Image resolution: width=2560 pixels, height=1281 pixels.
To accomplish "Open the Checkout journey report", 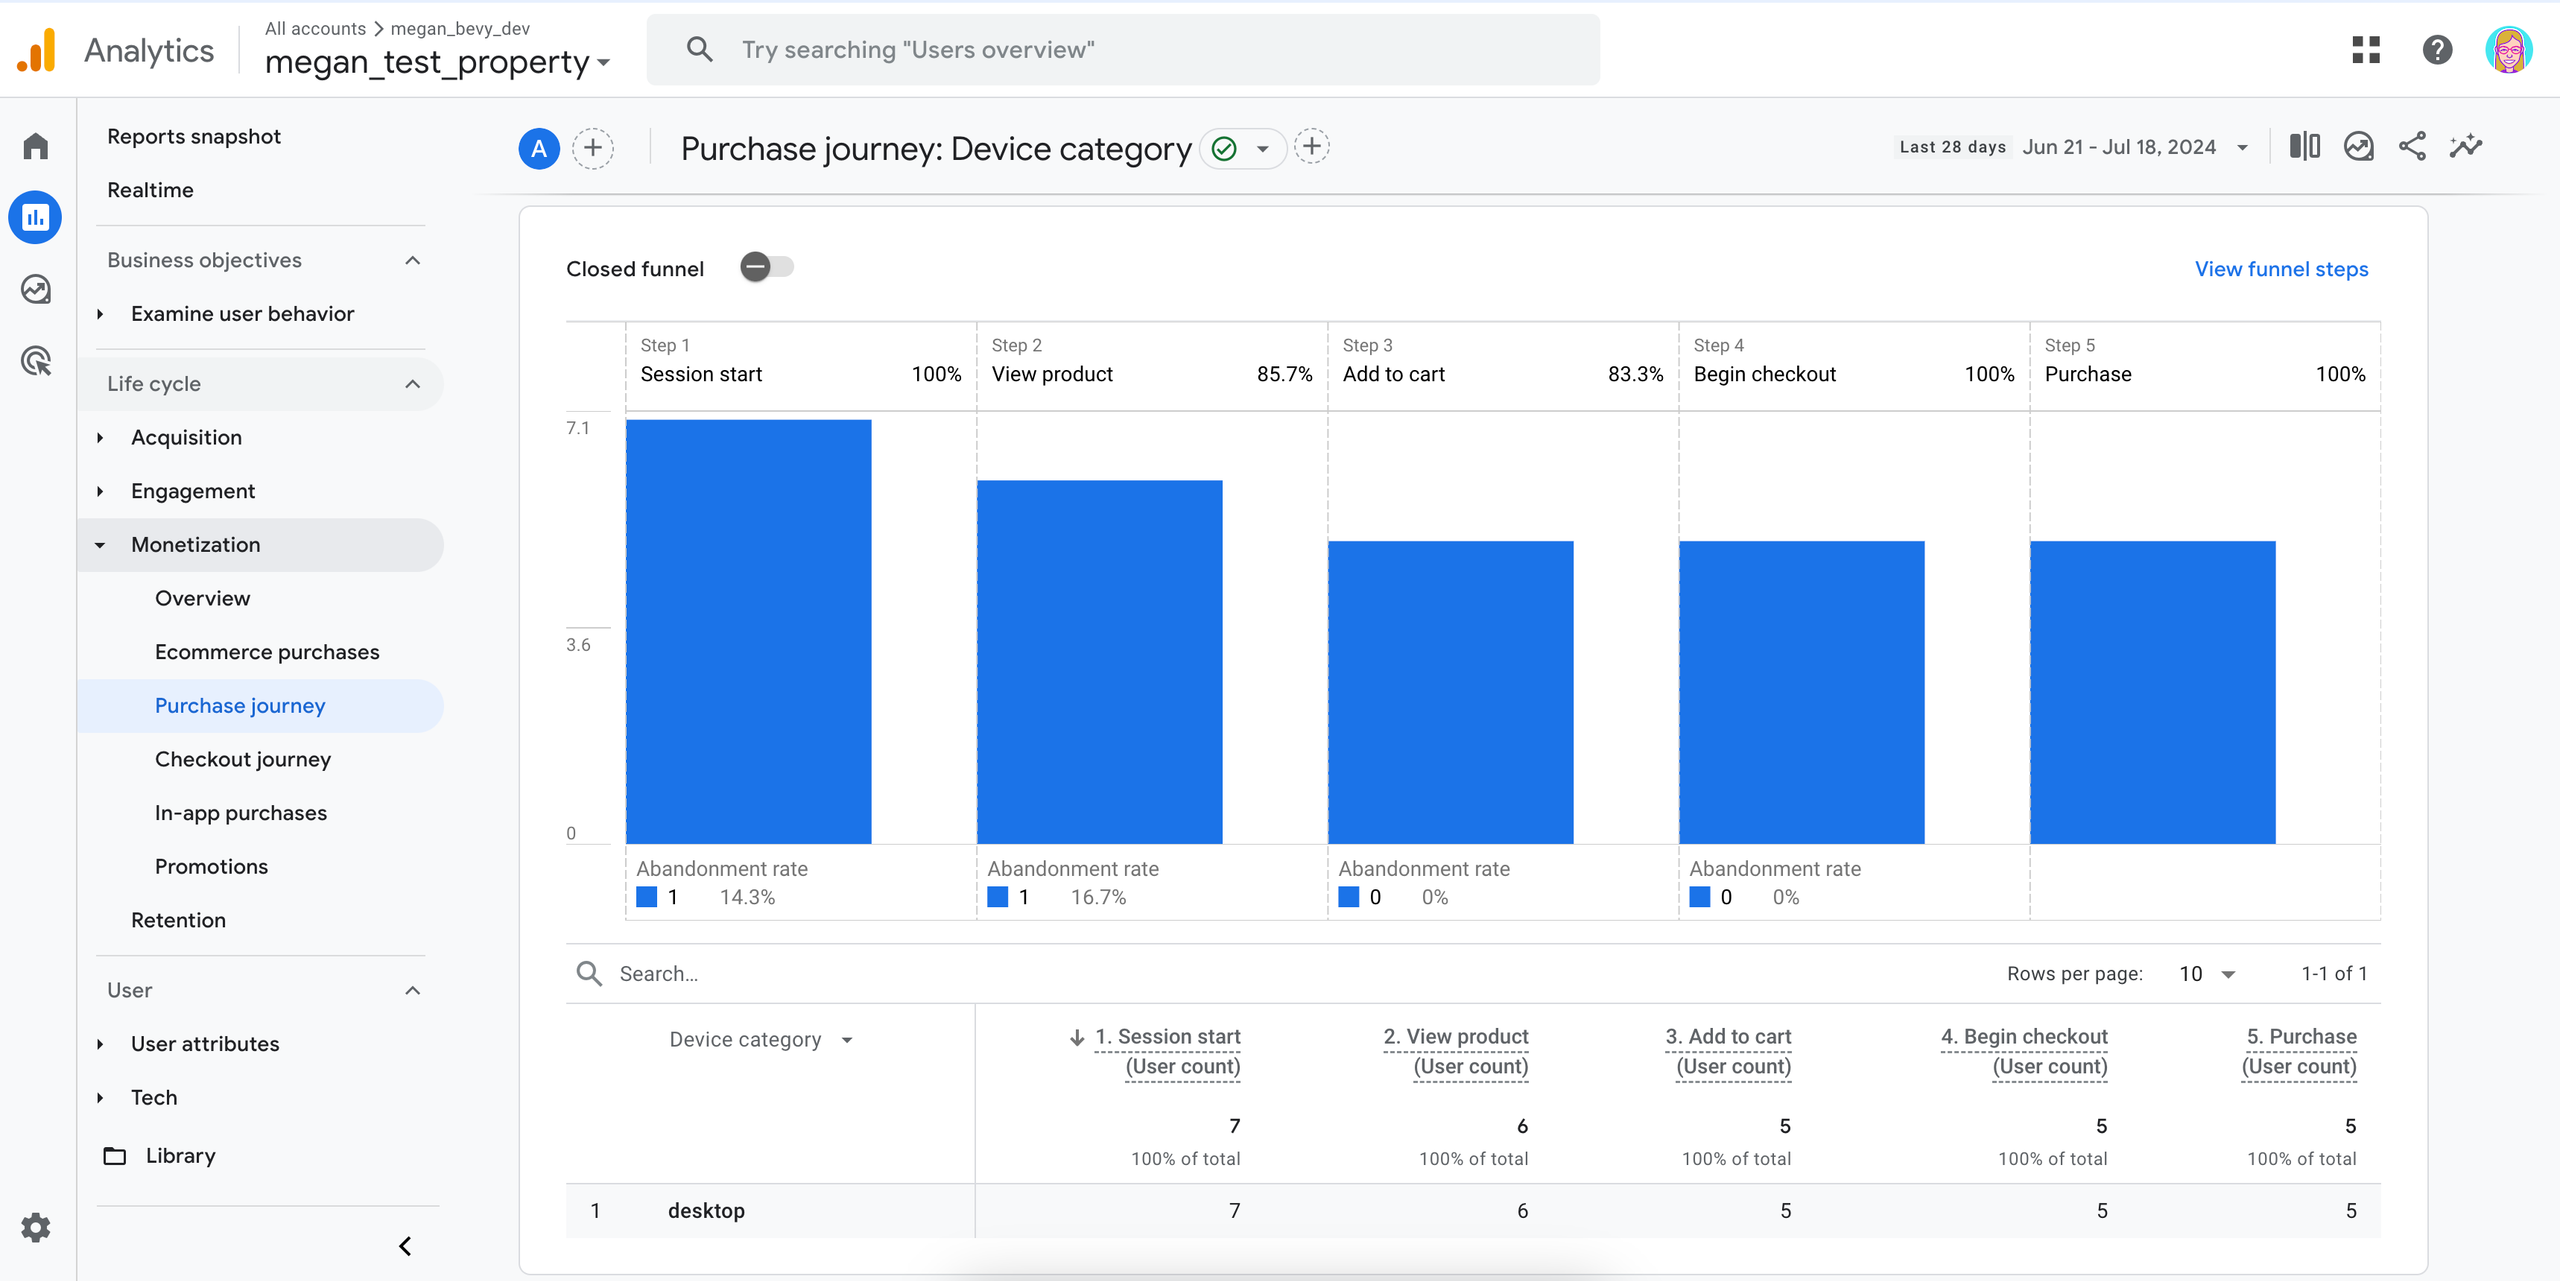I will pyautogui.click(x=242, y=759).
